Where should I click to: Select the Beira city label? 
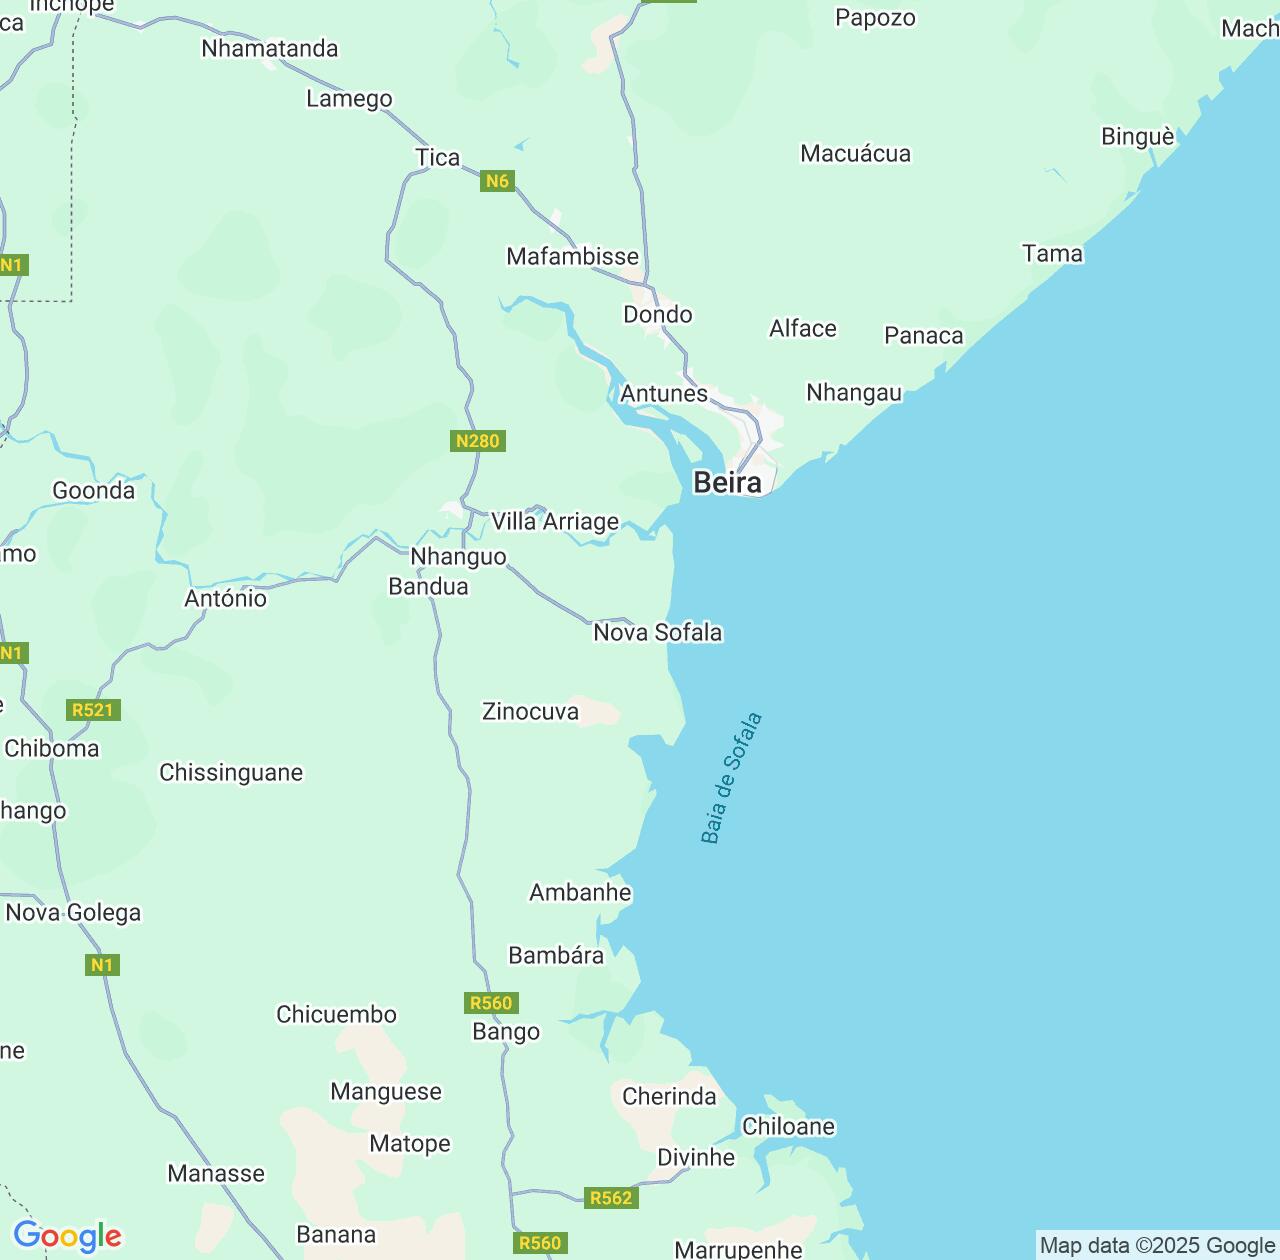pos(727,483)
